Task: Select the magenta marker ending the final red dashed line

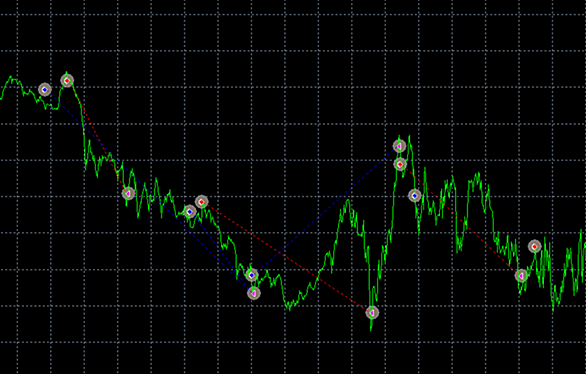Action: 521,276
